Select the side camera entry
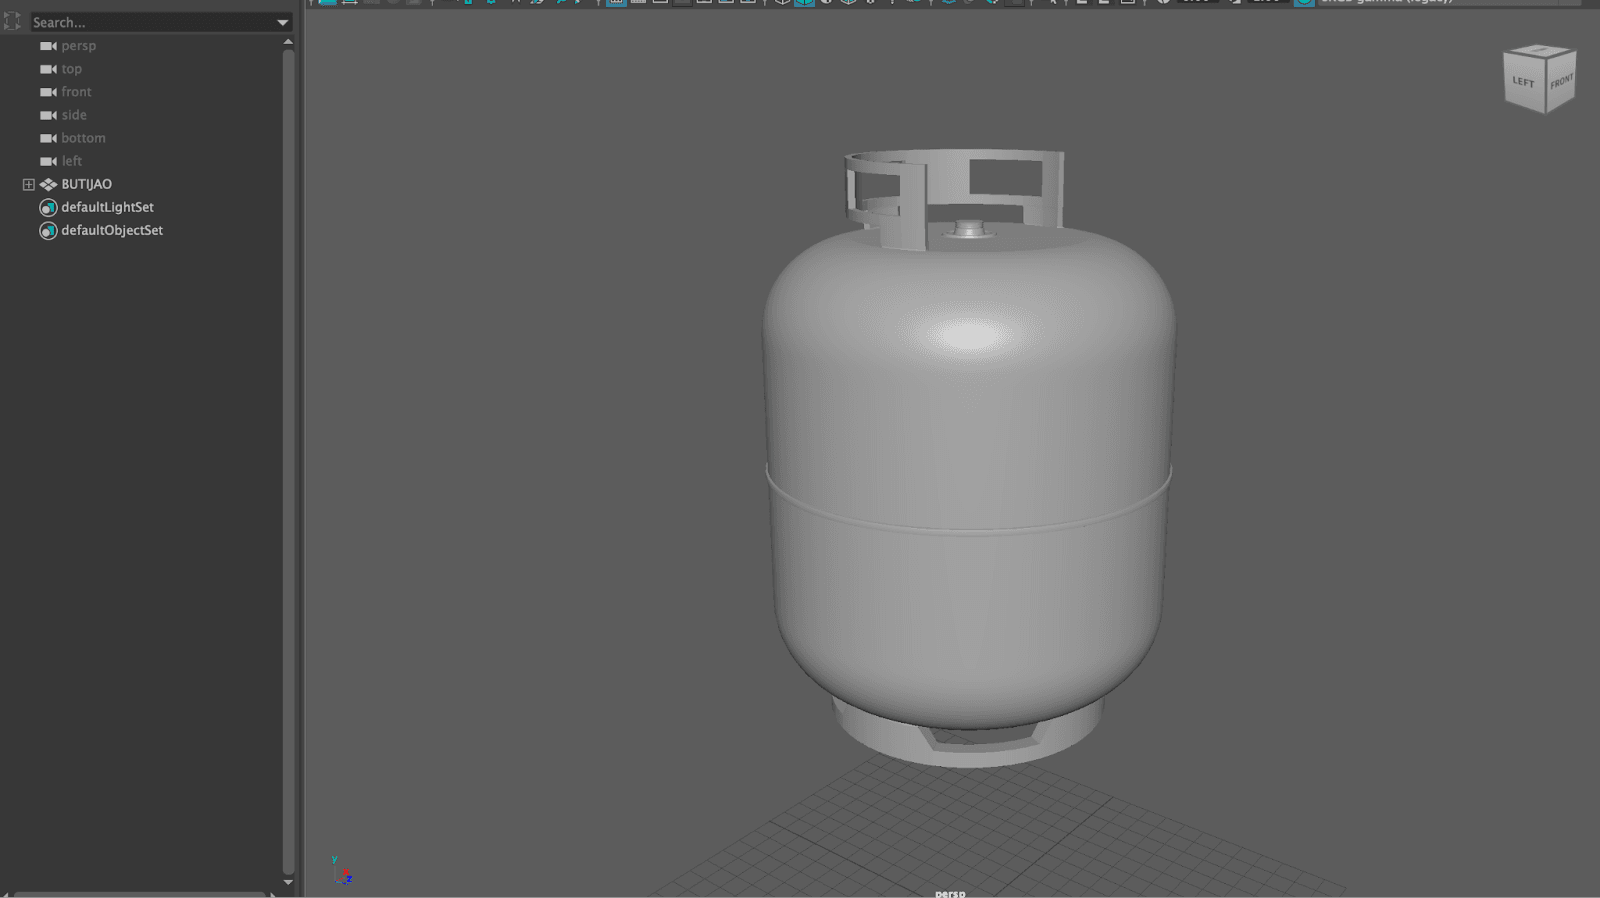Viewport: 1600px width, 898px height. (74, 115)
